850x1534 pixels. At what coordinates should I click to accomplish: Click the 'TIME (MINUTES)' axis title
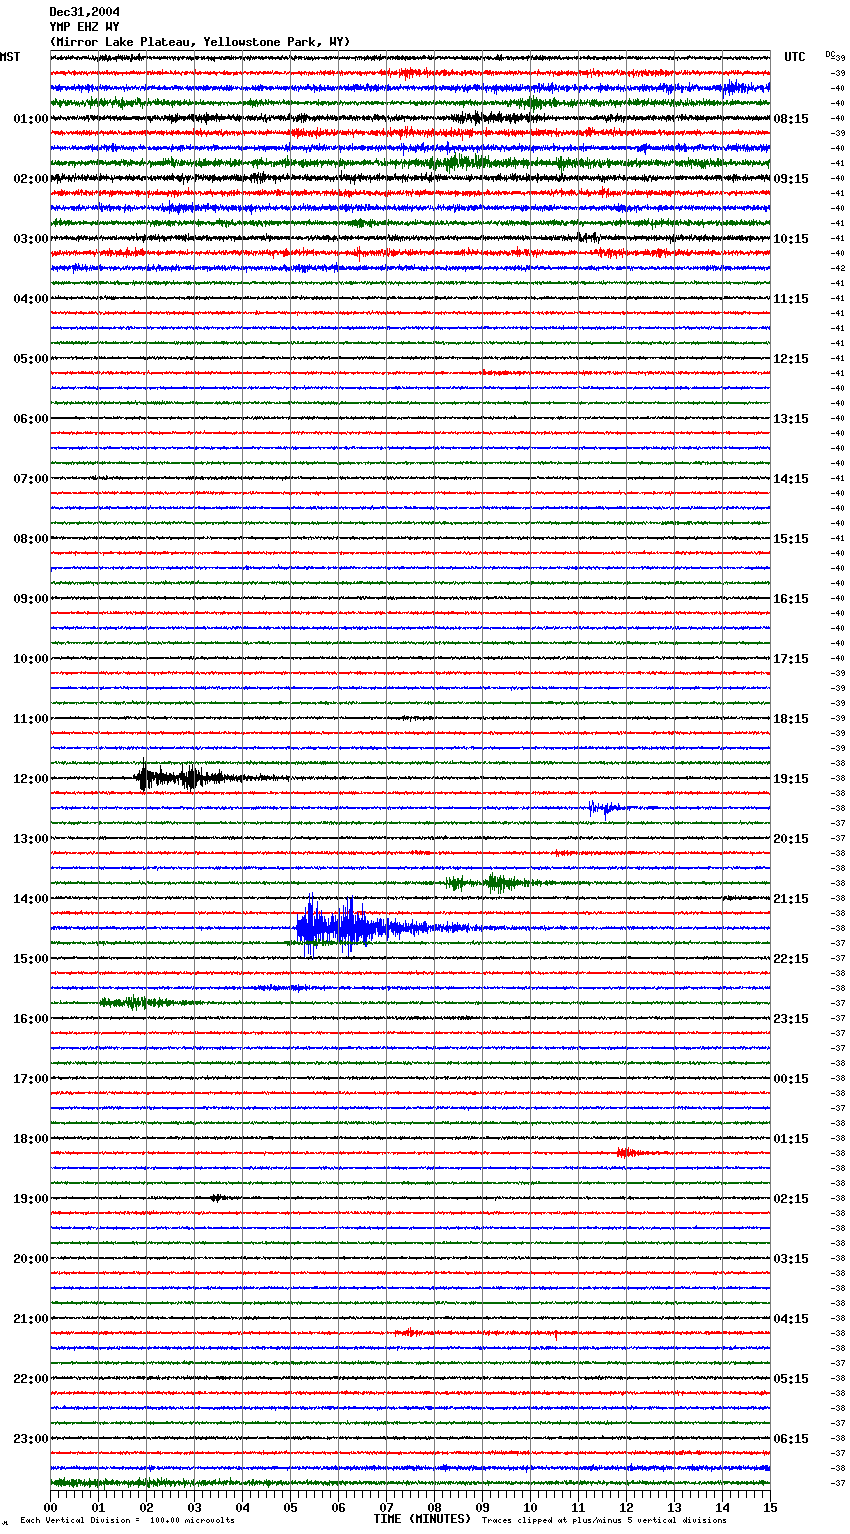(x=422, y=1519)
